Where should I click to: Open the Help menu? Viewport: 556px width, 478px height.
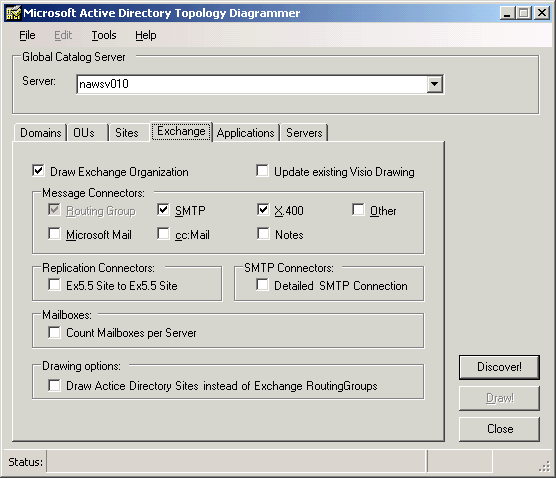pos(145,35)
